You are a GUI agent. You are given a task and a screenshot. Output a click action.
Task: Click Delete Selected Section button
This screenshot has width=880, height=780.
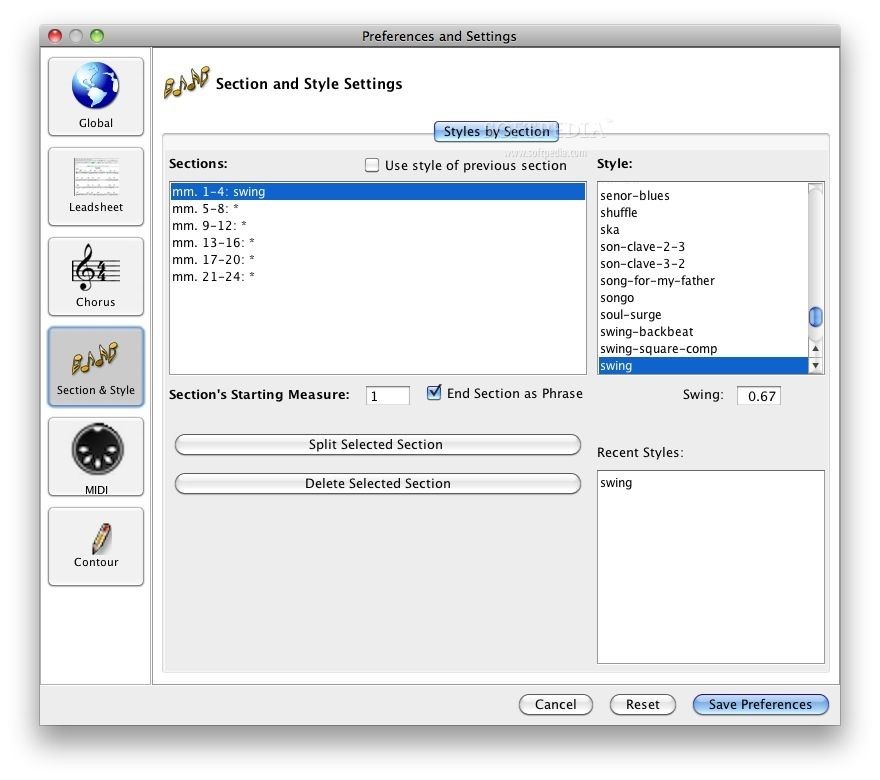point(377,484)
